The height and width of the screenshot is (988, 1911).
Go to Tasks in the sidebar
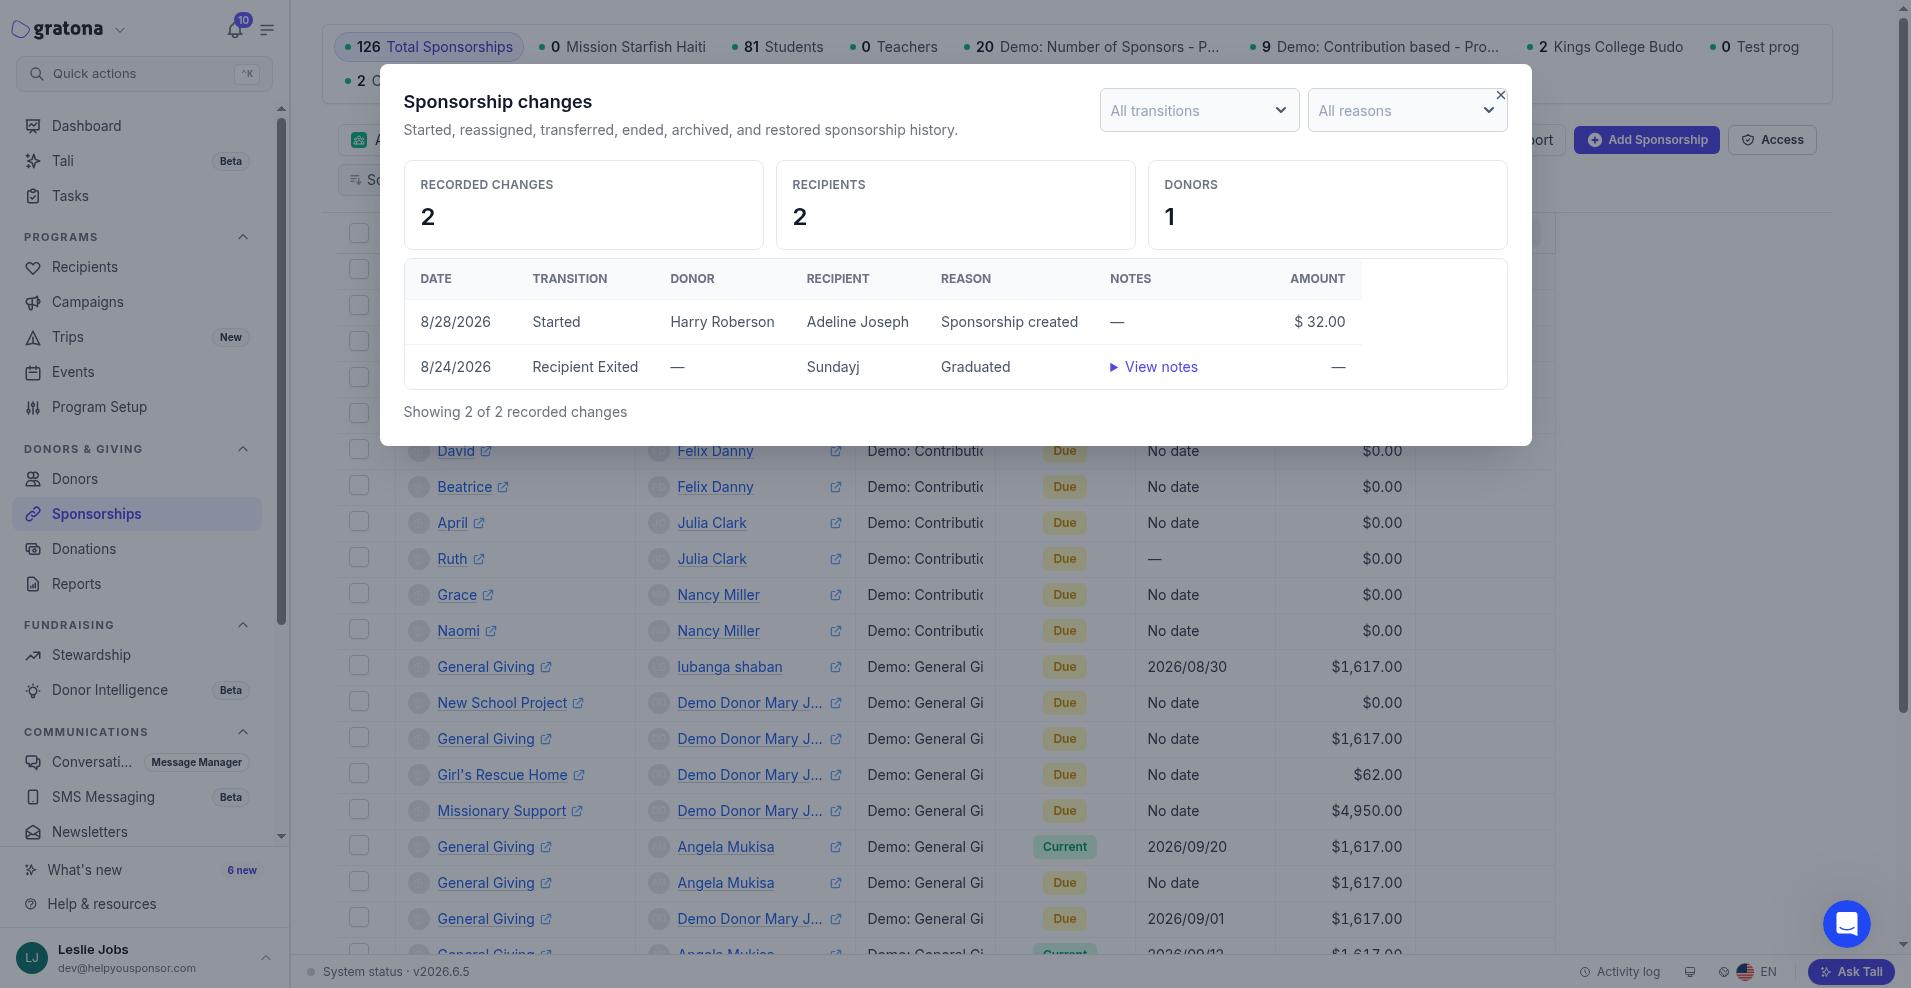(138, 196)
